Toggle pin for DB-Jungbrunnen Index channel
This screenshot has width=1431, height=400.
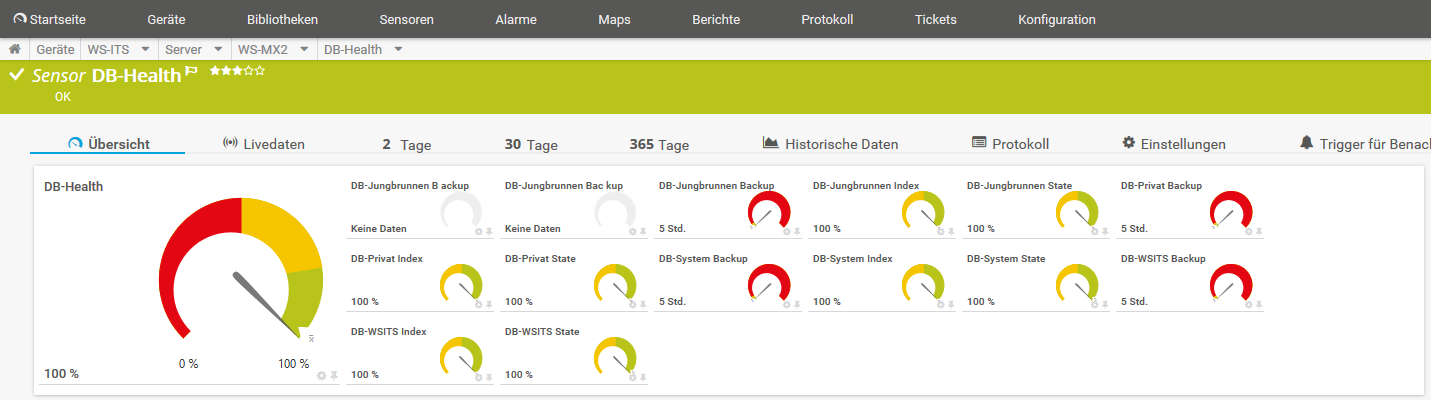[951, 231]
